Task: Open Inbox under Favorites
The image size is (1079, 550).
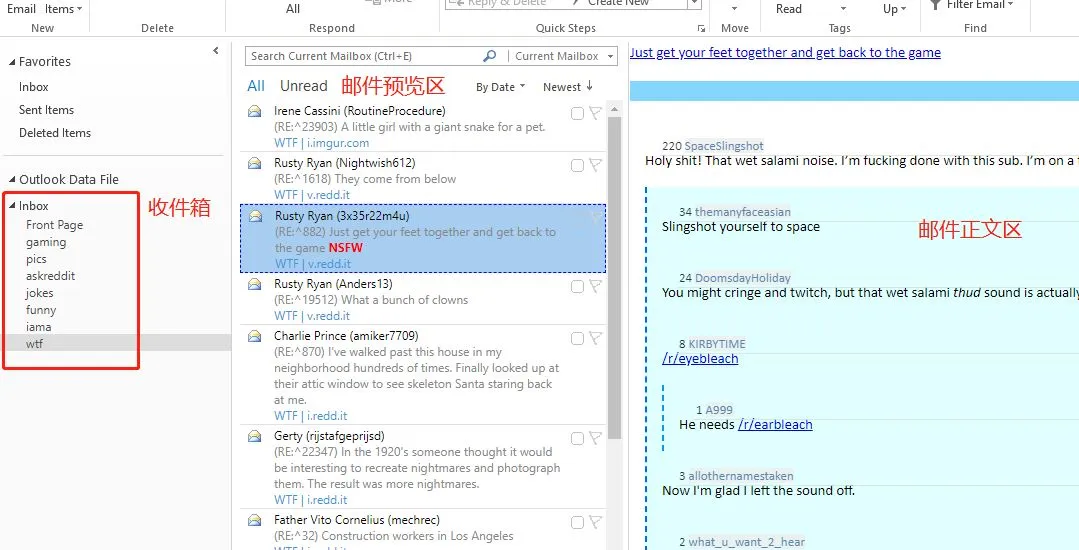Action: 34,87
